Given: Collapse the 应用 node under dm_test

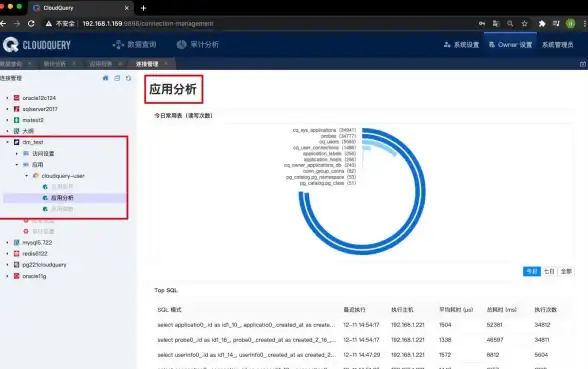Looking at the screenshot, I should [16, 165].
